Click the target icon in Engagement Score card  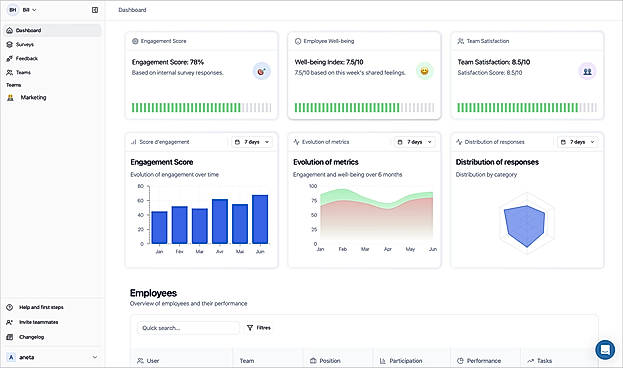(x=262, y=72)
